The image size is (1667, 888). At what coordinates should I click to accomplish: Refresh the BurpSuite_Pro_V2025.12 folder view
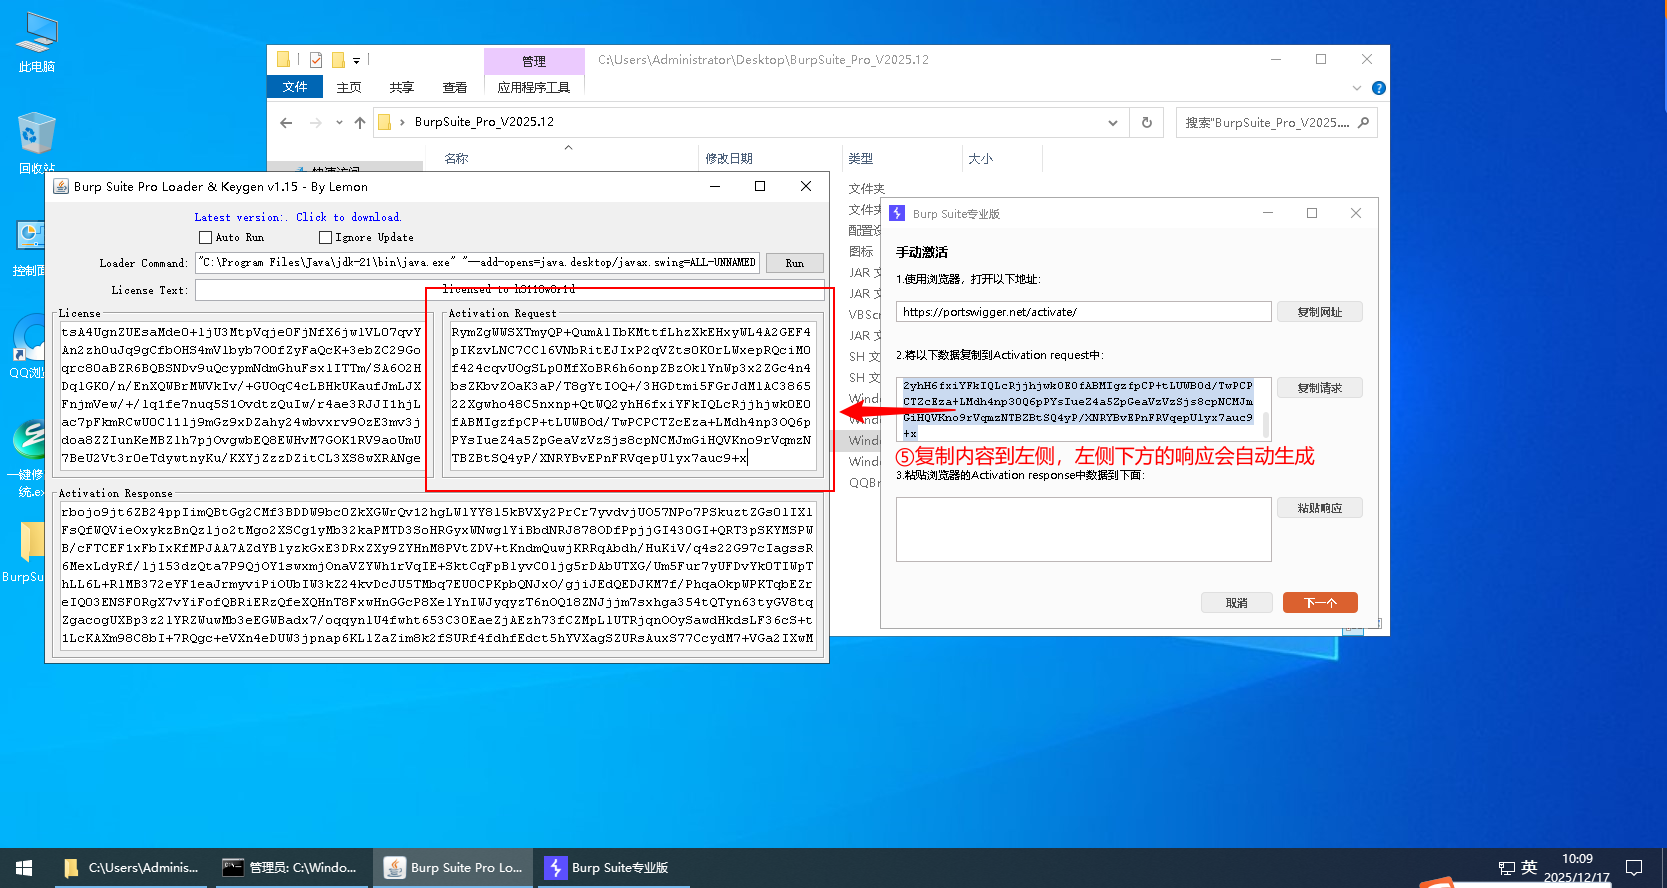click(x=1147, y=123)
